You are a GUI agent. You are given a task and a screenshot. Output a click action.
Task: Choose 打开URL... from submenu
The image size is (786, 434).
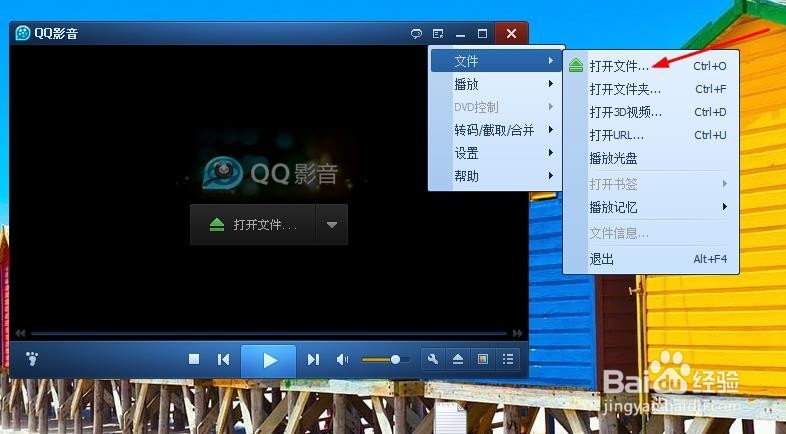651,135
